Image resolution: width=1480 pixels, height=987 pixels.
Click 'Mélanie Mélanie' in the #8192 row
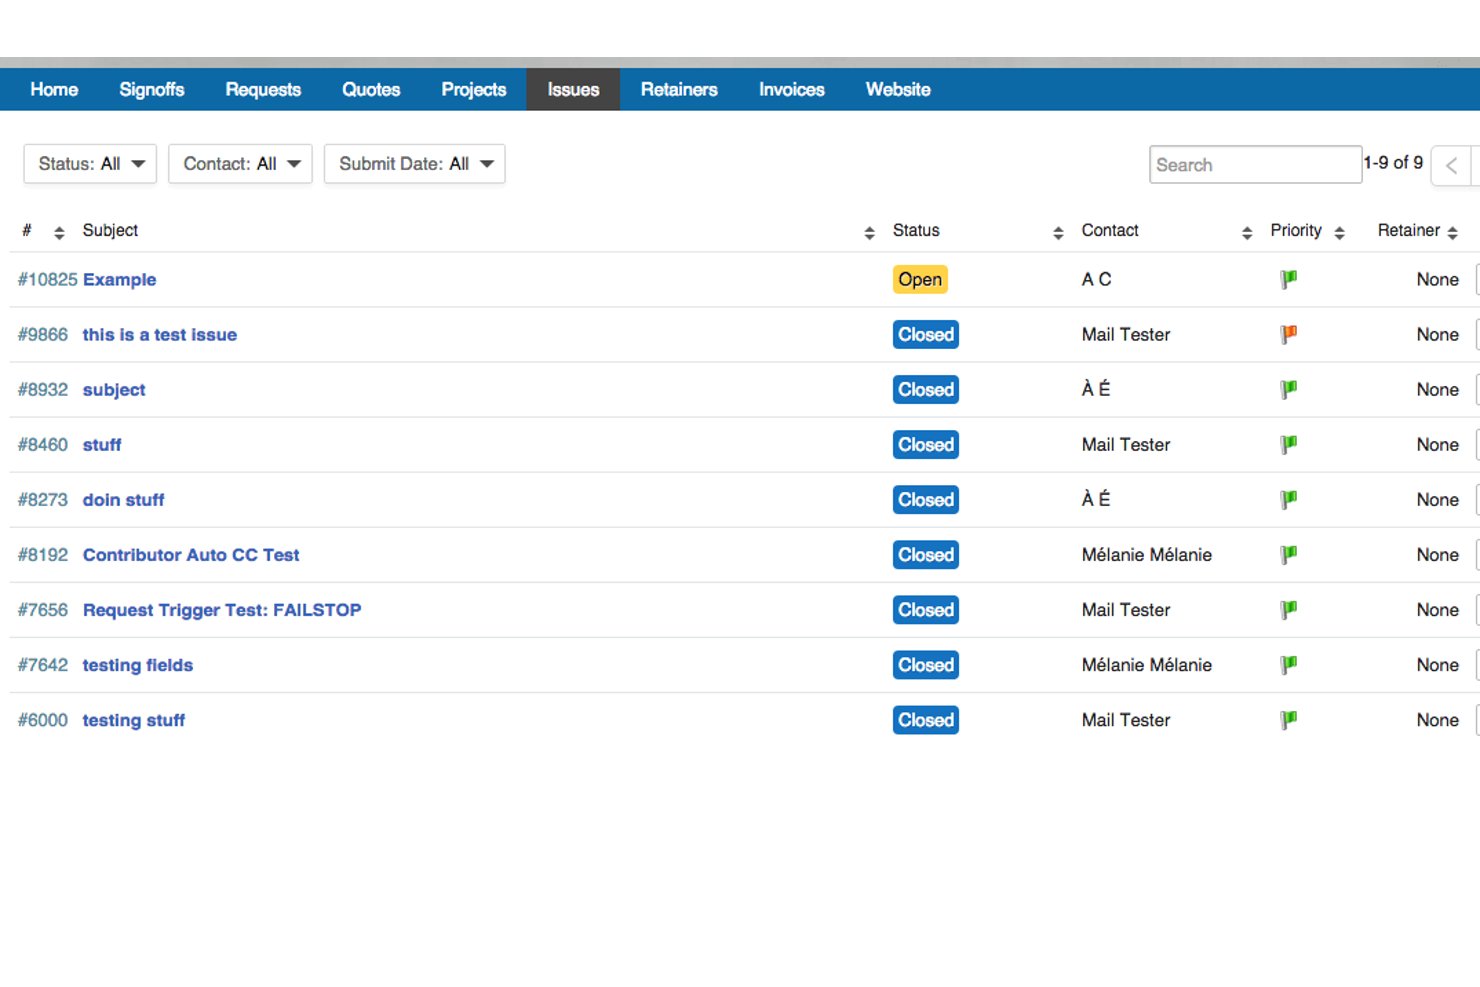point(1147,554)
